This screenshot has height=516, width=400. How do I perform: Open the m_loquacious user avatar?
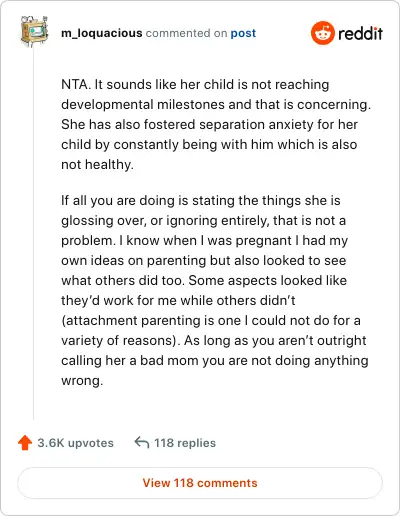point(34,31)
